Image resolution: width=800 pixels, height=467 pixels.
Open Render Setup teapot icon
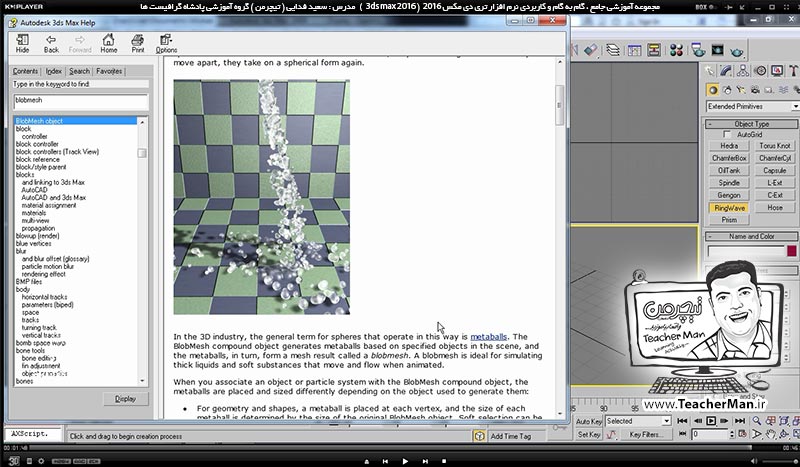(698, 50)
